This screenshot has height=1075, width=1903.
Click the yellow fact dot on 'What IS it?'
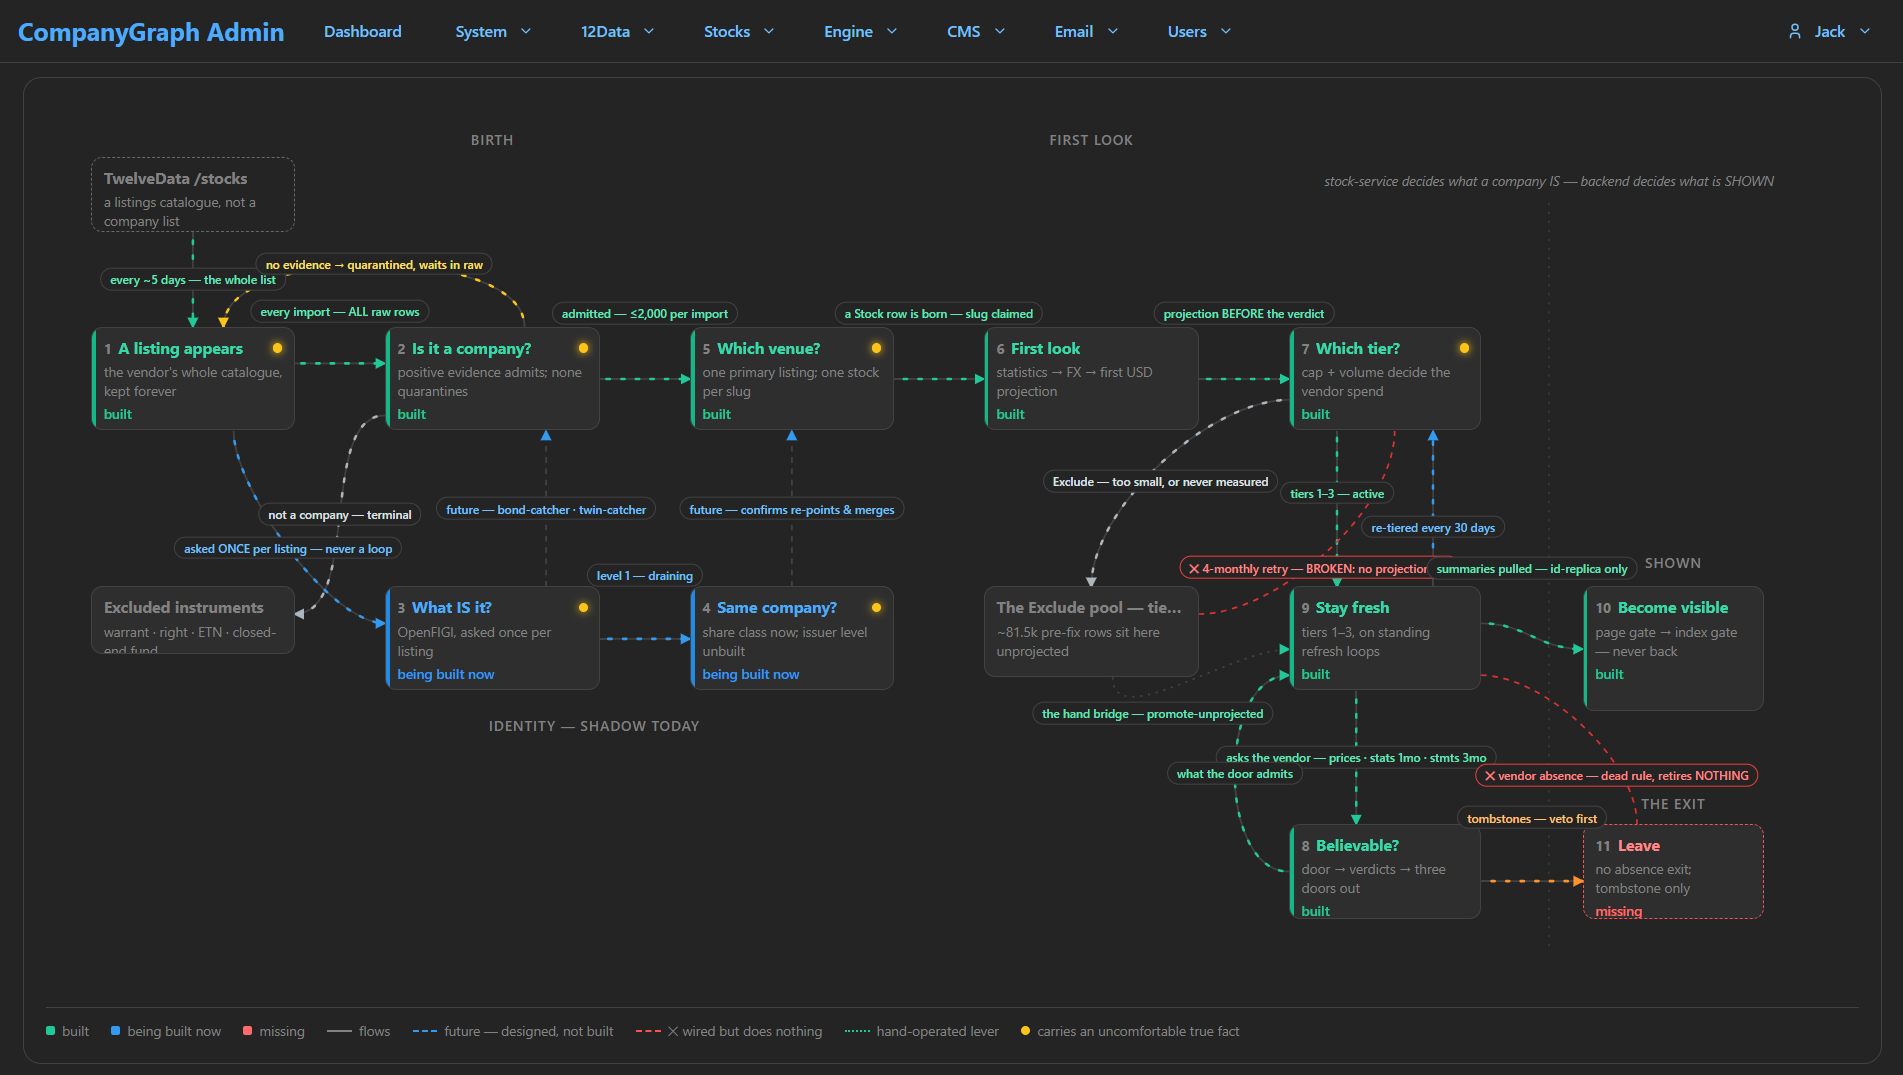click(x=583, y=607)
